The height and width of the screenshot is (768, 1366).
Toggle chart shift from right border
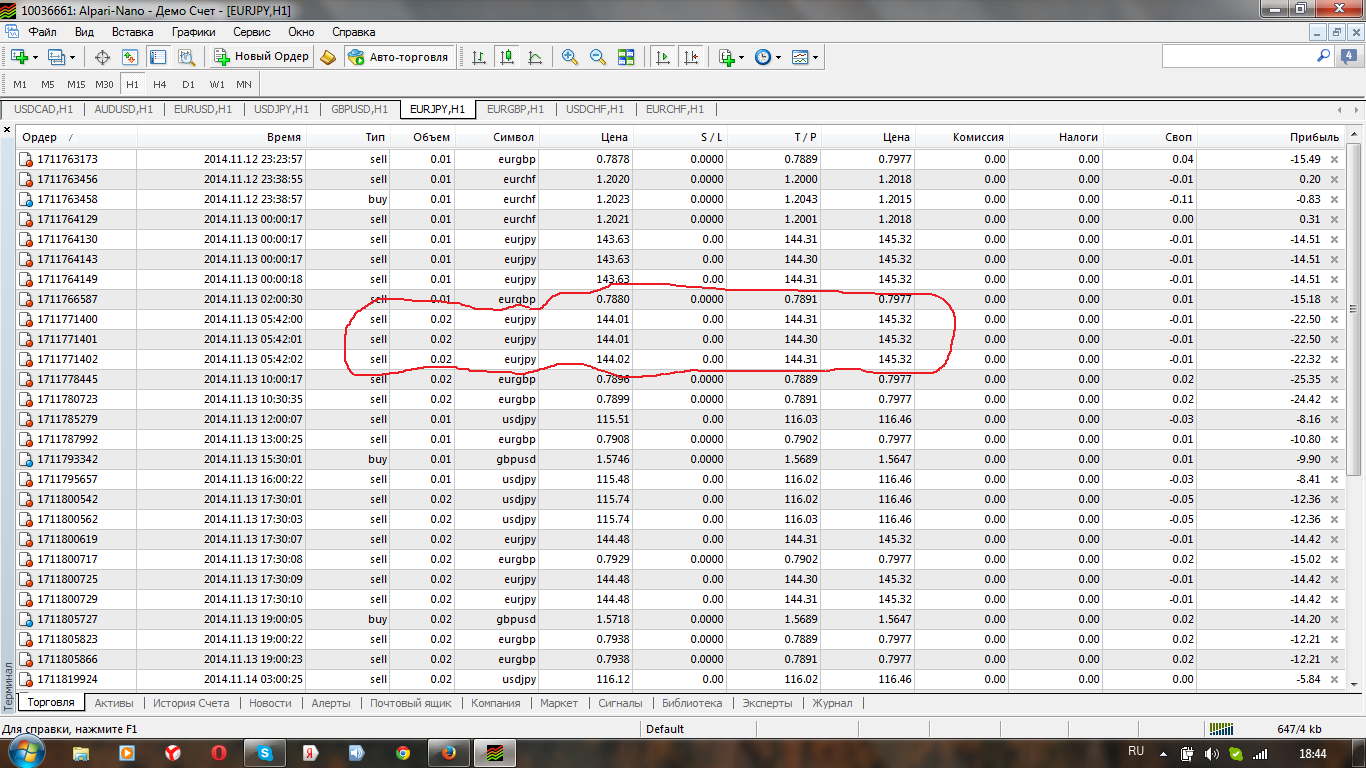690,57
